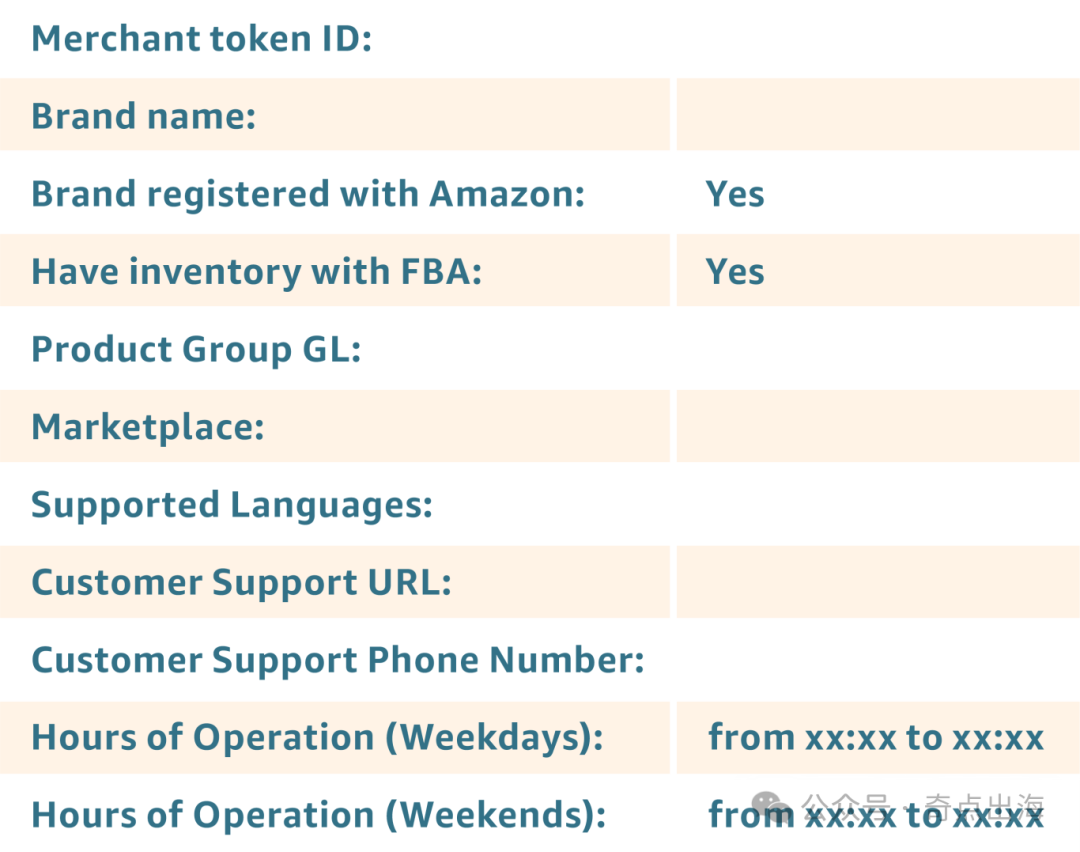1080x852 pixels.
Task: Click Customer Support Phone Number label
Action: click(338, 661)
